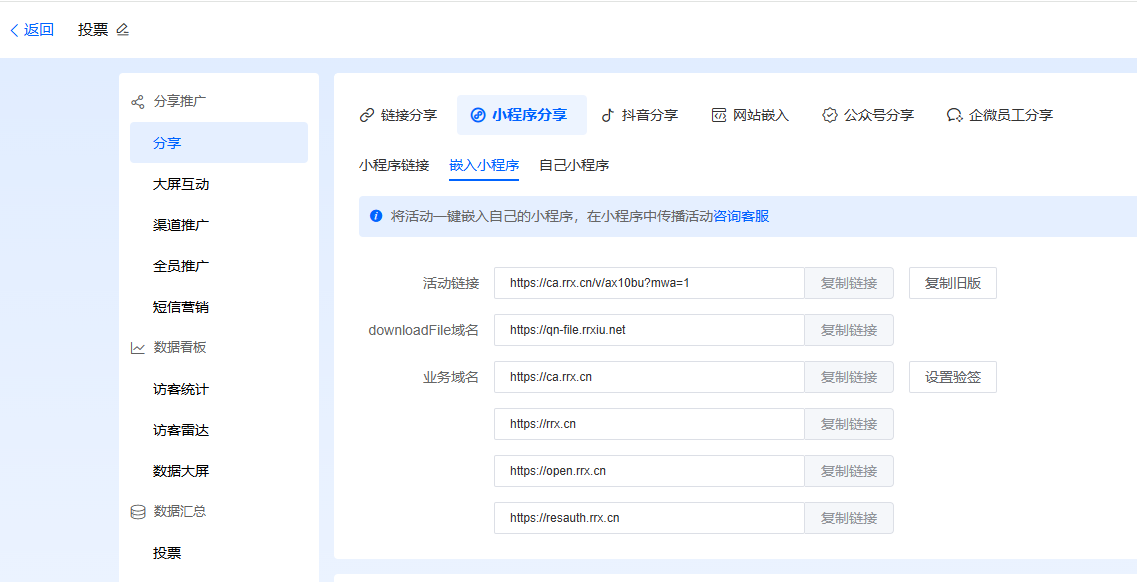
Task: Click the https://open.rrx.cn input field
Action: [x=648, y=471]
